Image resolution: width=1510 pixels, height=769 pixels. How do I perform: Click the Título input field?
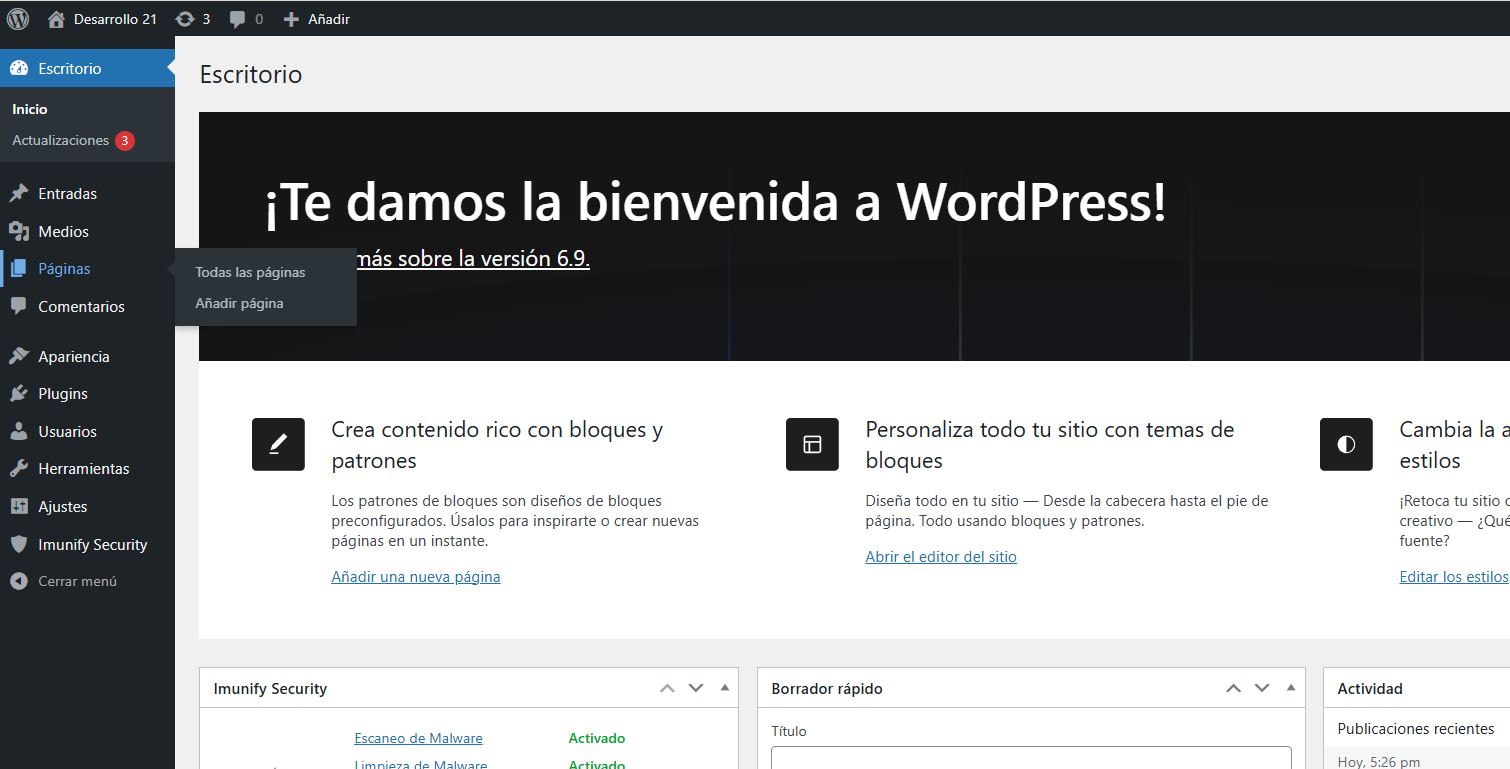click(1030, 757)
